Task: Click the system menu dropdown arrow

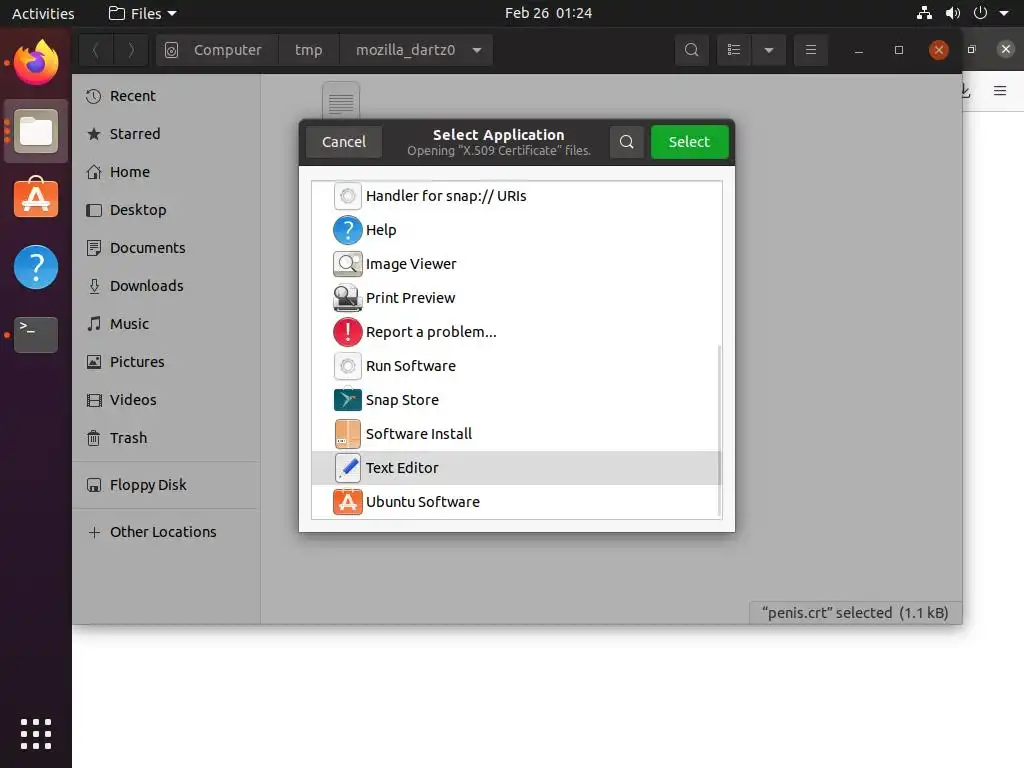Action: click(1004, 13)
